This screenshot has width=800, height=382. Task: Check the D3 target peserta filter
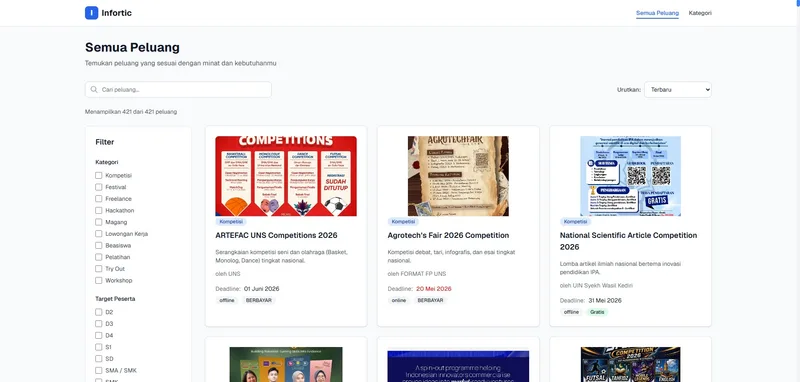click(98, 324)
